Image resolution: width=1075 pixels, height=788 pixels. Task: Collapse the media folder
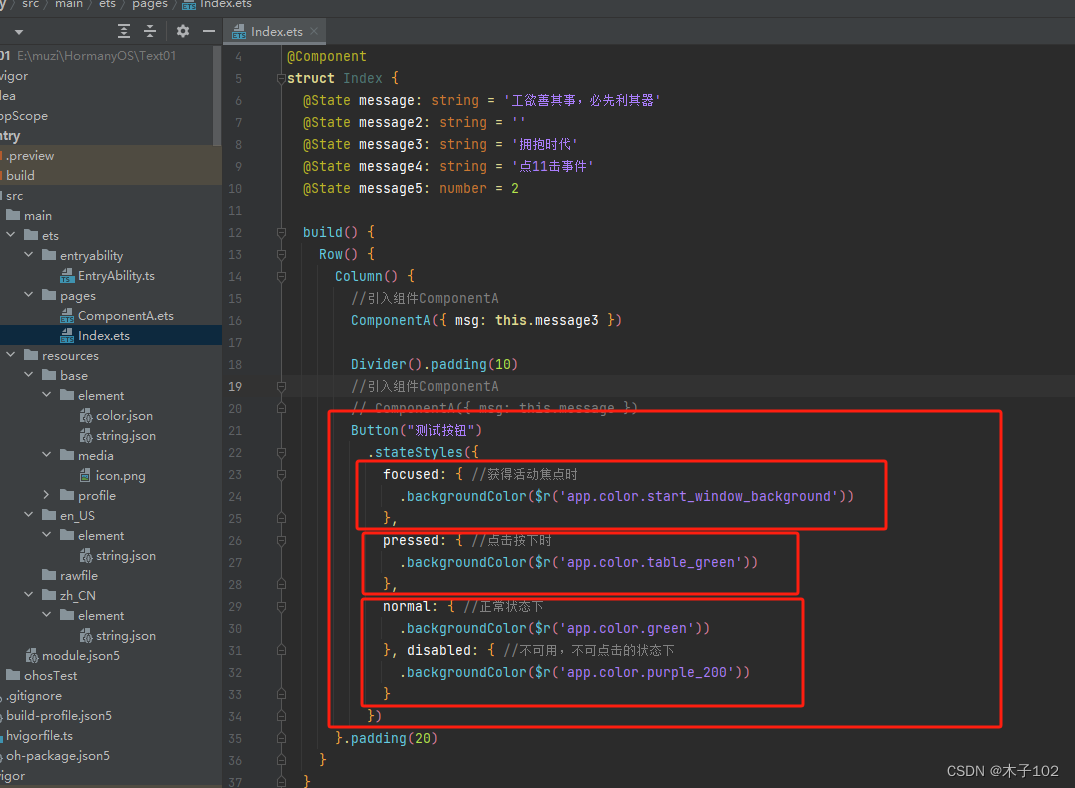(x=46, y=455)
